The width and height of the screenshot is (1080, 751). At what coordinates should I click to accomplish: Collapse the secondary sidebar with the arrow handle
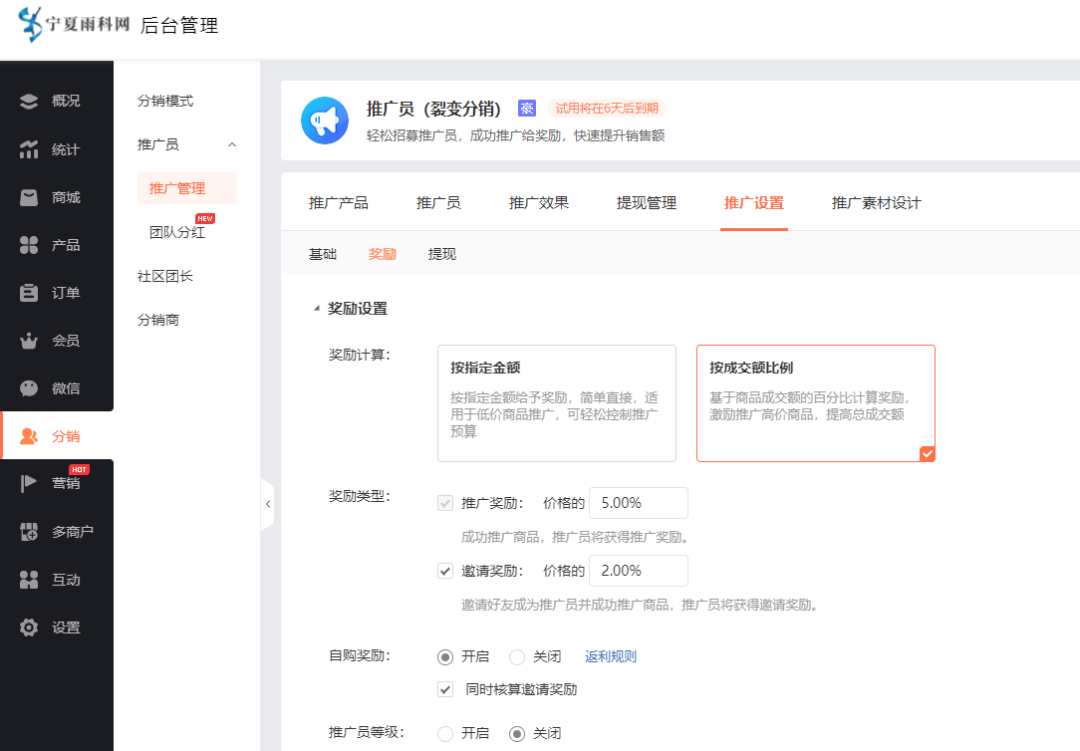coord(268,504)
